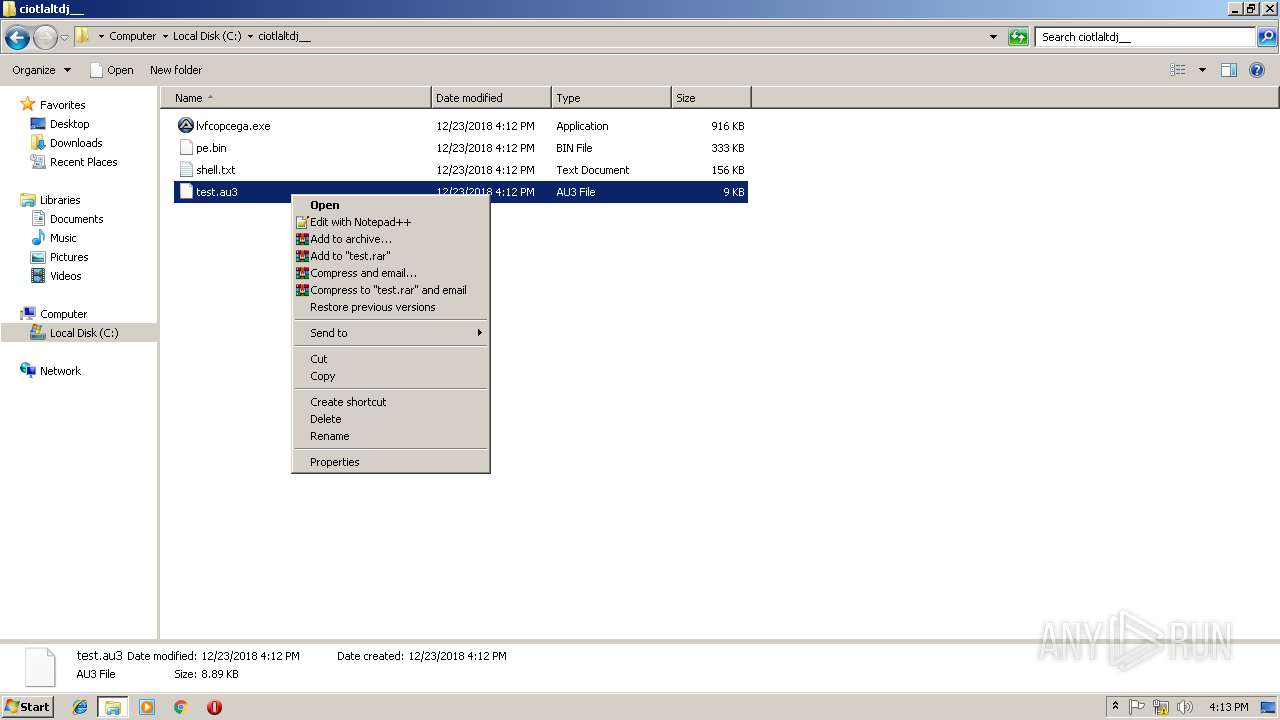Image resolution: width=1280 pixels, height=720 pixels.
Task: Click the Forward navigation arrow
Action: point(45,38)
